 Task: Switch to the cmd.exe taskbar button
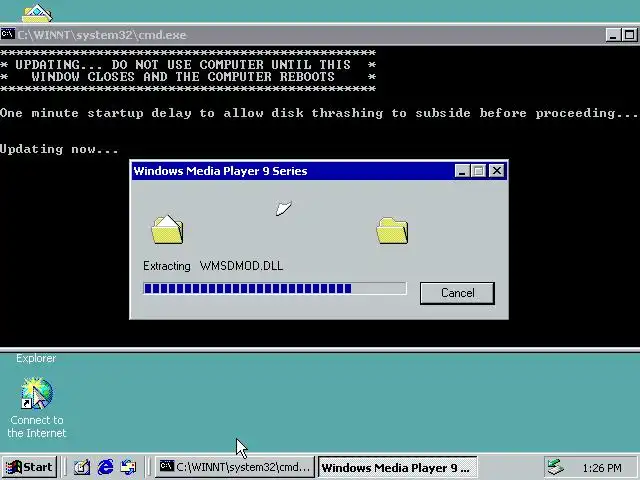(x=235, y=467)
